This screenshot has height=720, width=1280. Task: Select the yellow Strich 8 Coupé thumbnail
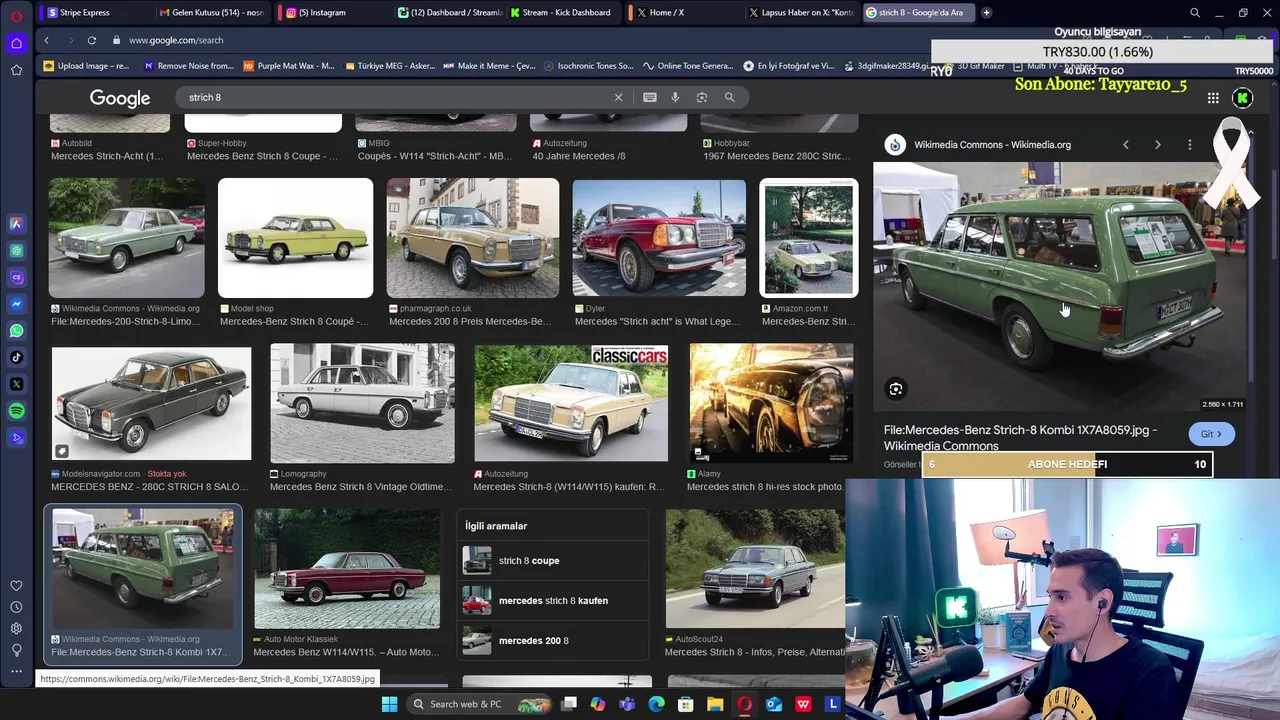296,238
